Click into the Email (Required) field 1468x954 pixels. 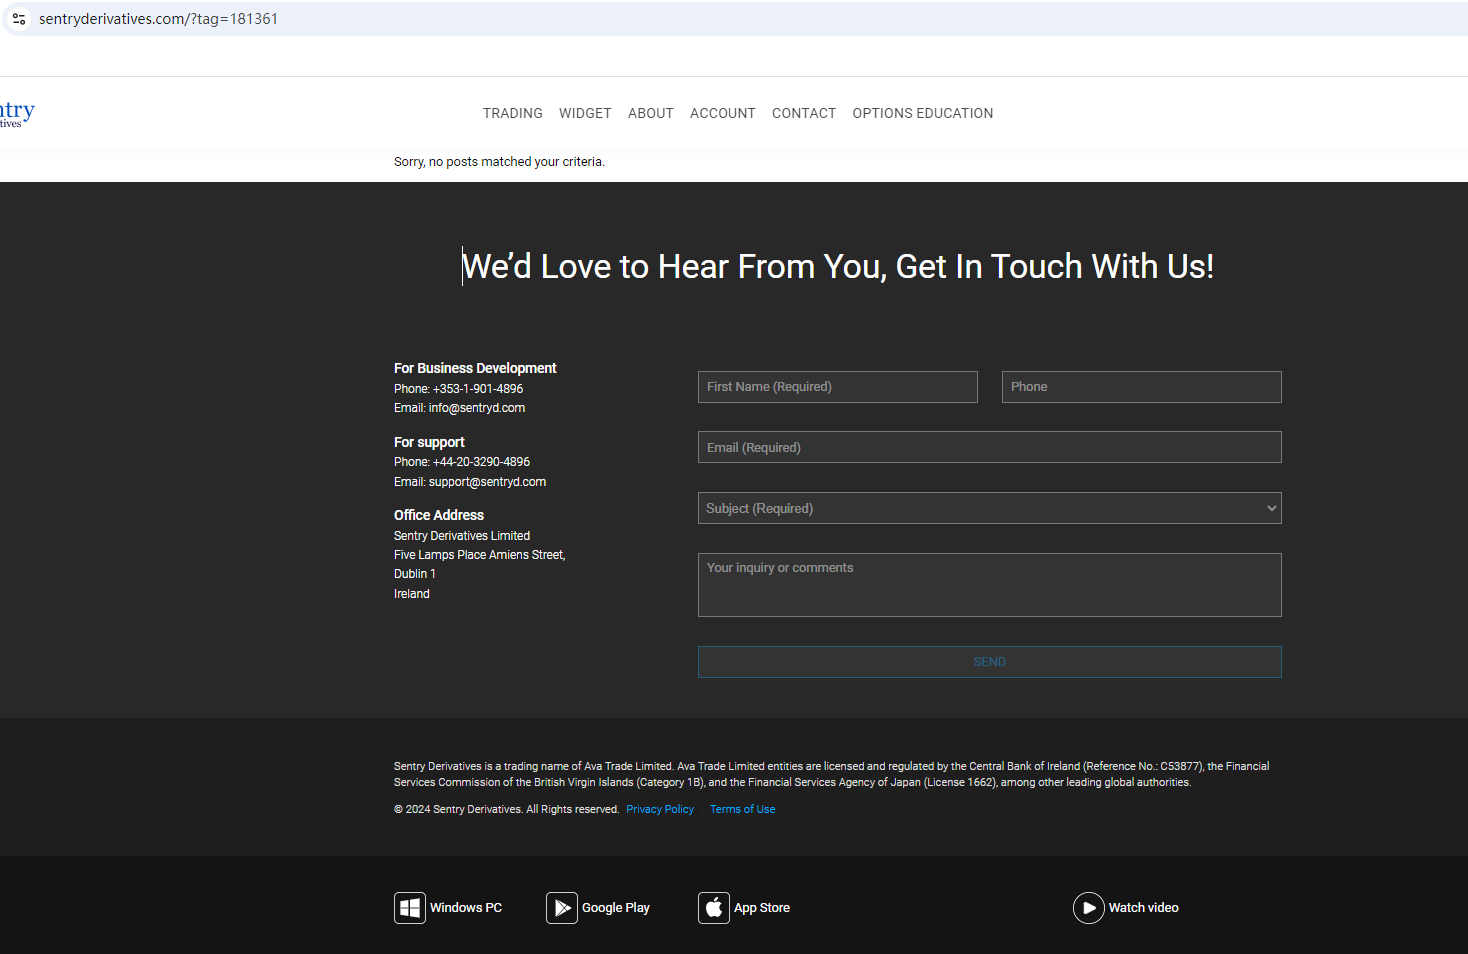click(x=989, y=447)
